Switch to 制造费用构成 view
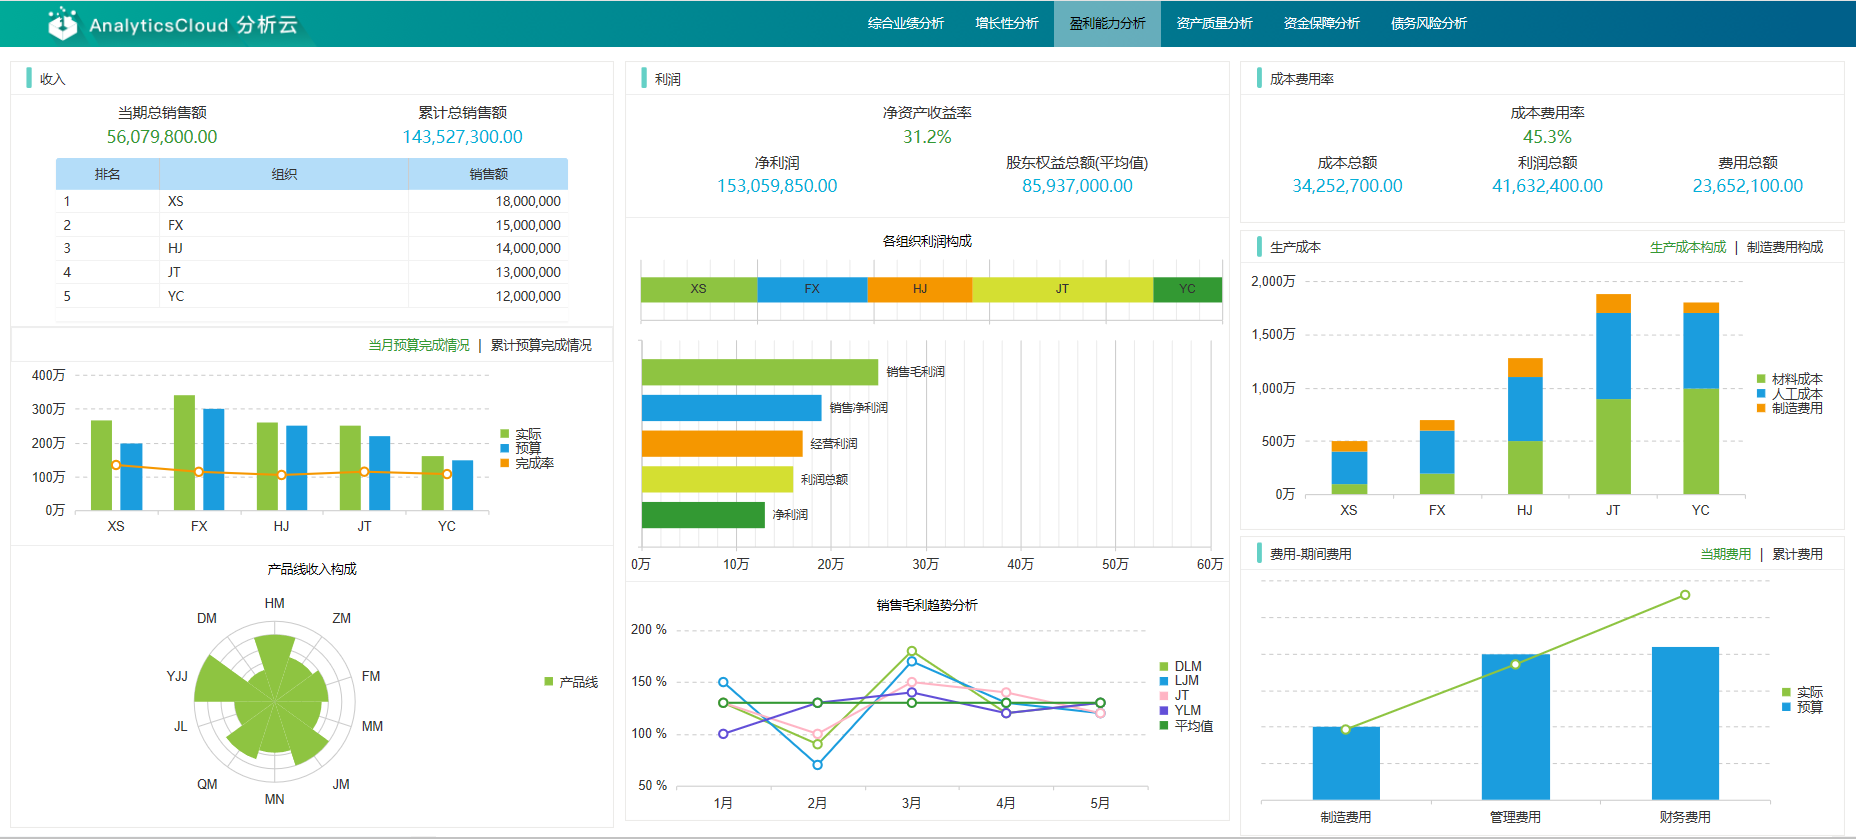Image resolution: width=1856 pixels, height=839 pixels. (x=1784, y=247)
